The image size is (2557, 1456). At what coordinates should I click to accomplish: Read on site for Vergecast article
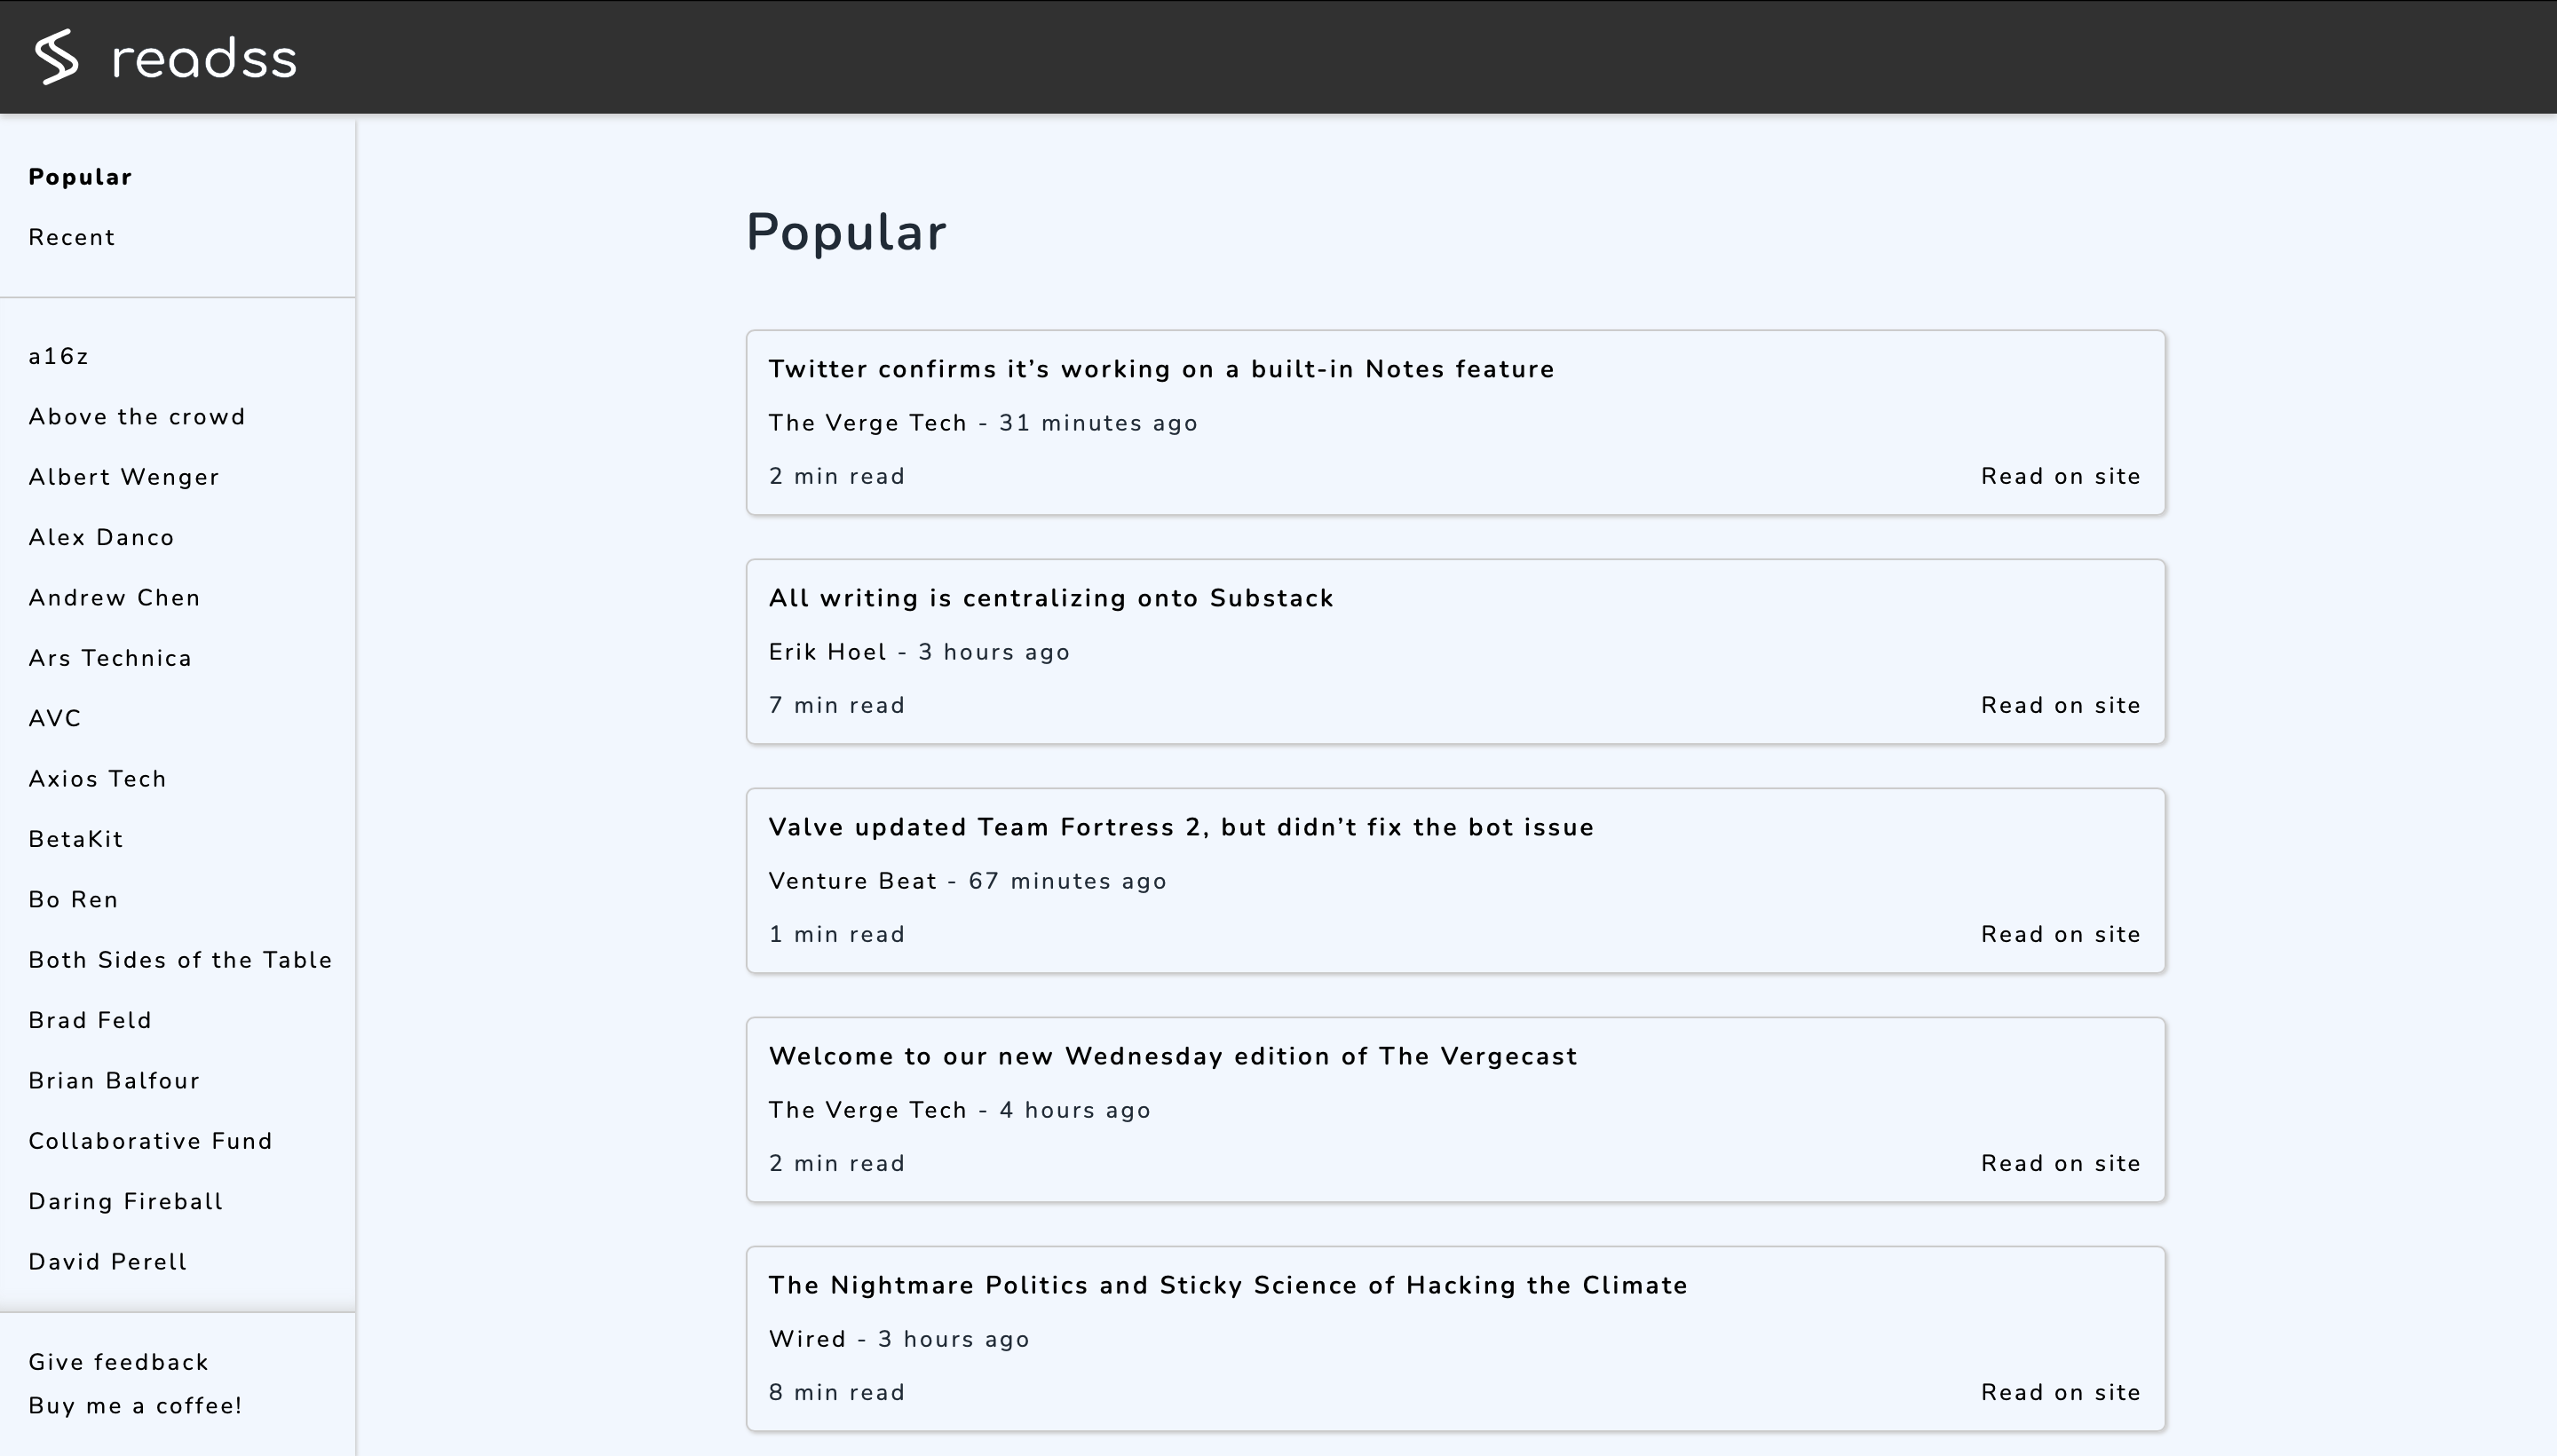(x=2060, y=1163)
